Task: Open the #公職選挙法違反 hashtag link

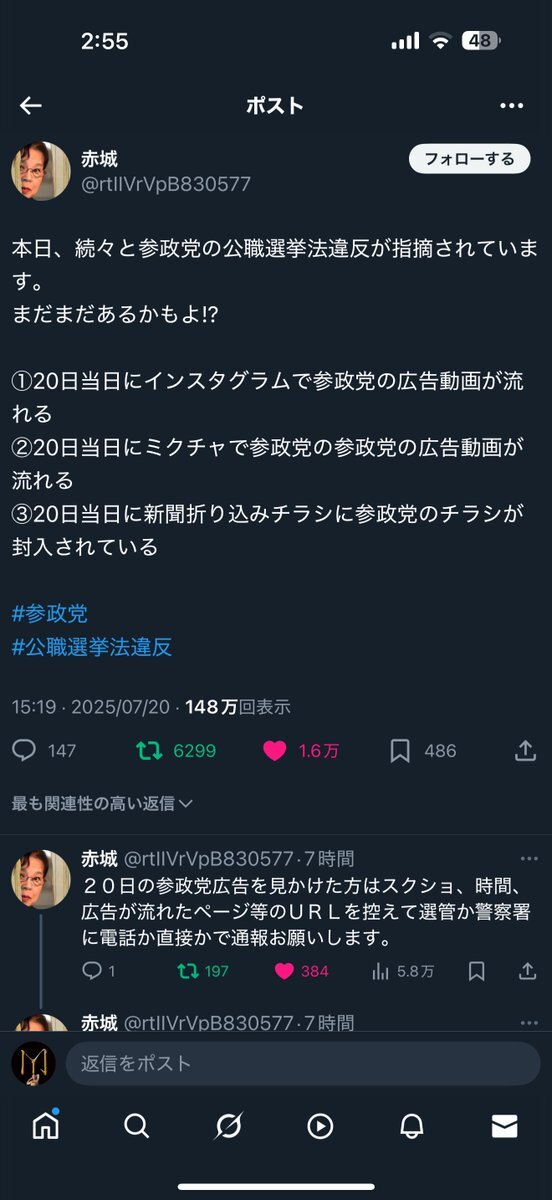Action: point(92,647)
